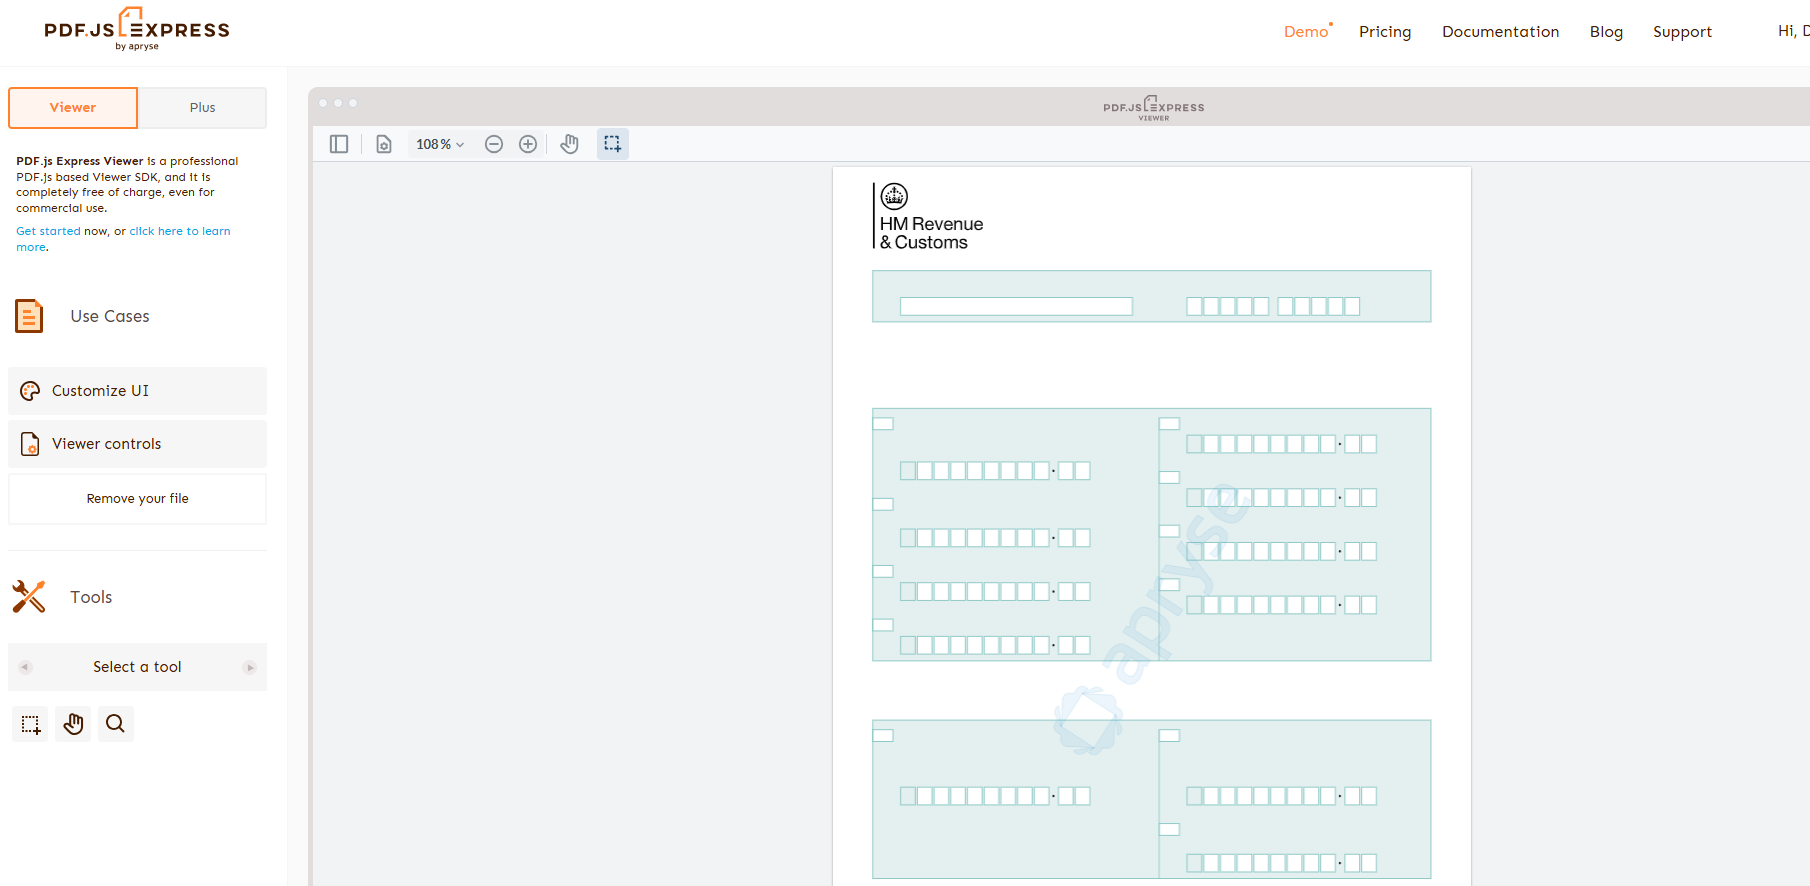
Task: Open the Documentation menu item
Action: click(x=1500, y=32)
